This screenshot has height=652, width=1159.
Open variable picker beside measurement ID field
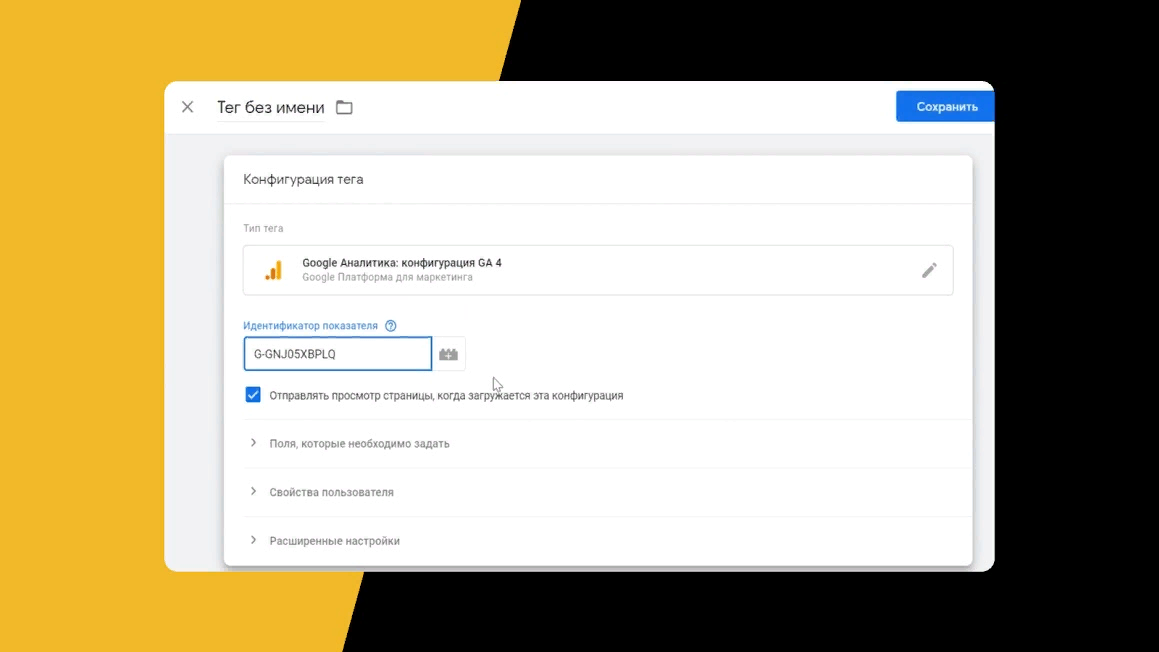coord(449,354)
